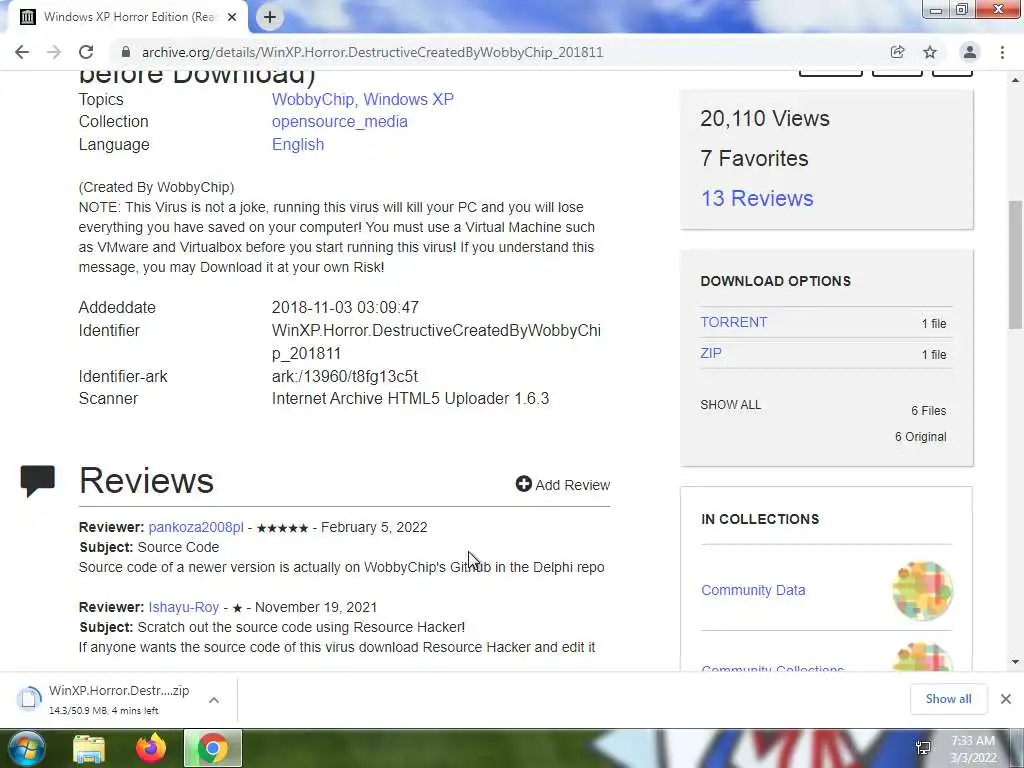The height and width of the screenshot is (768, 1024).
Task: Launch Firefox from the taskbar
Action: (x=151, y=748)
